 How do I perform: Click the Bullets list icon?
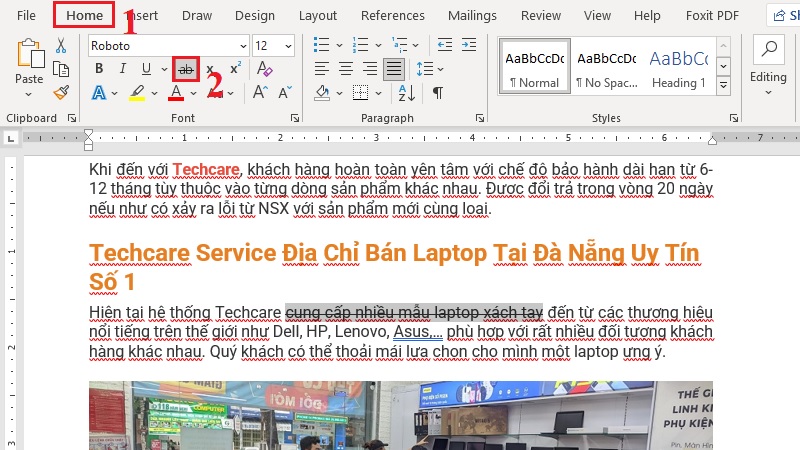[321, 45]
